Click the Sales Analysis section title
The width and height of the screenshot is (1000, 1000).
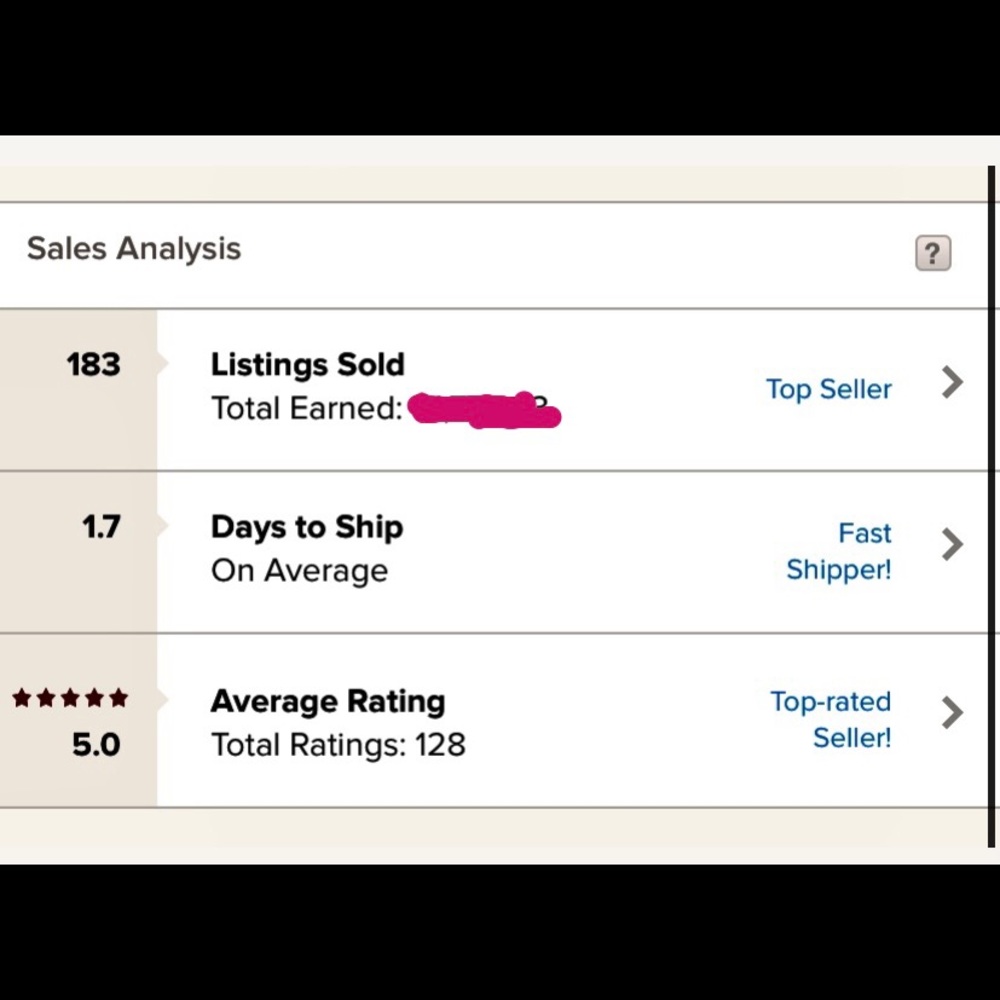click(134, 249)
